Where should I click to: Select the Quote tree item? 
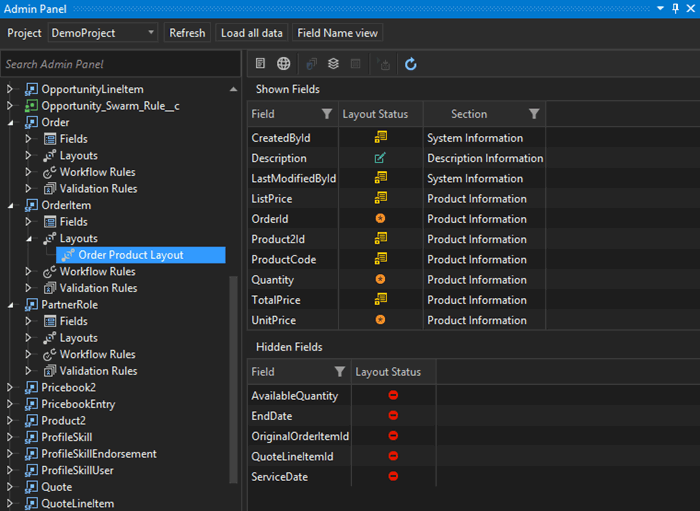(x=56, y=487)
